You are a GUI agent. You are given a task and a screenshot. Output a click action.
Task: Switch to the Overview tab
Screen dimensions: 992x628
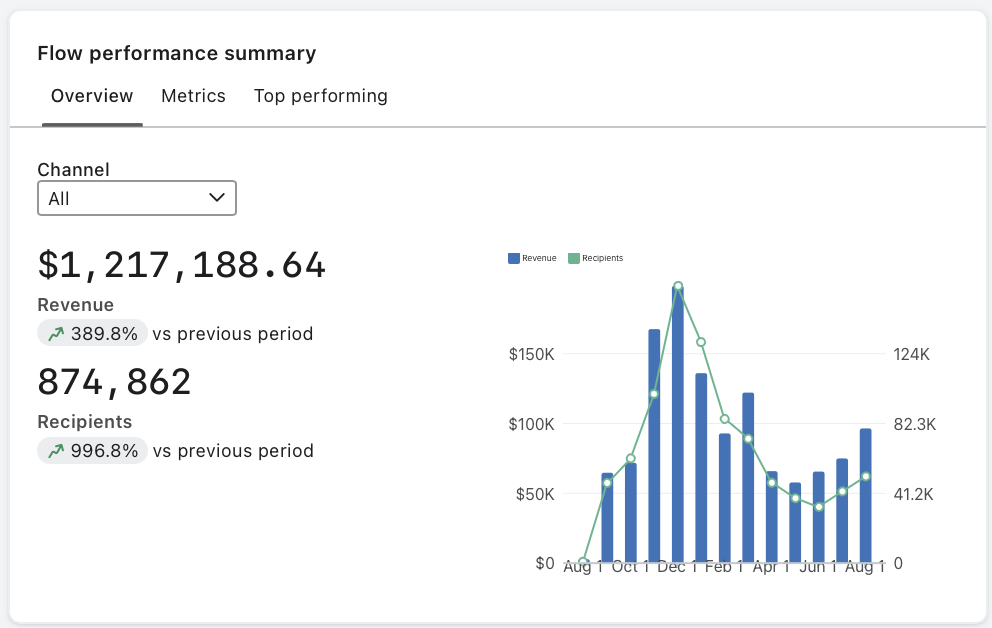coord(92,96)
